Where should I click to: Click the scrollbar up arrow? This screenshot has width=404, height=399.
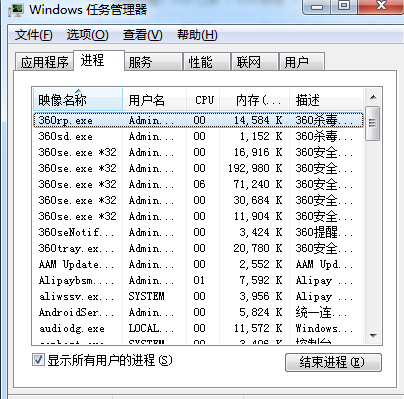point(373,97)
